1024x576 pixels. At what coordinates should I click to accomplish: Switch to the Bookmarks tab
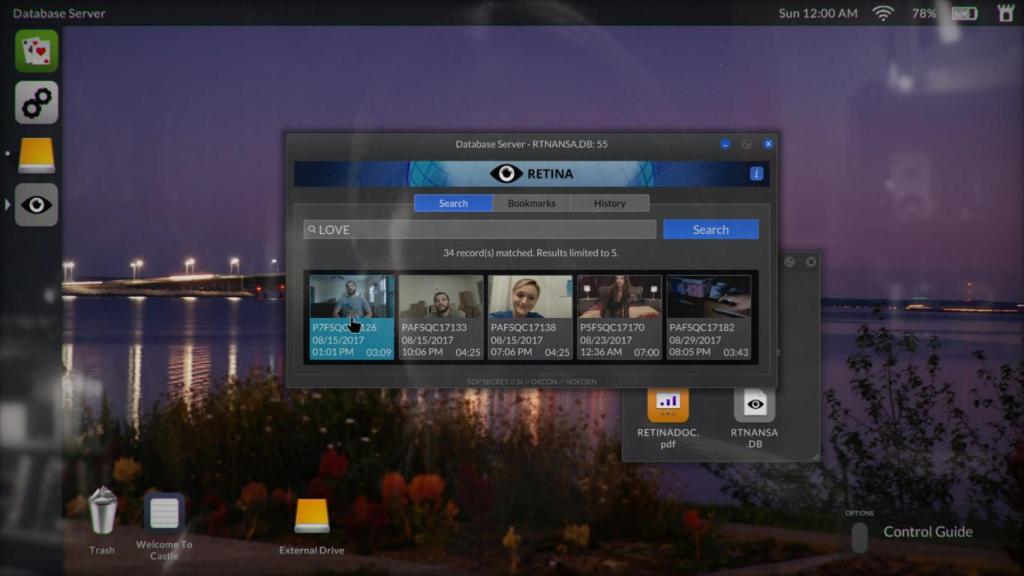point(531,203)
